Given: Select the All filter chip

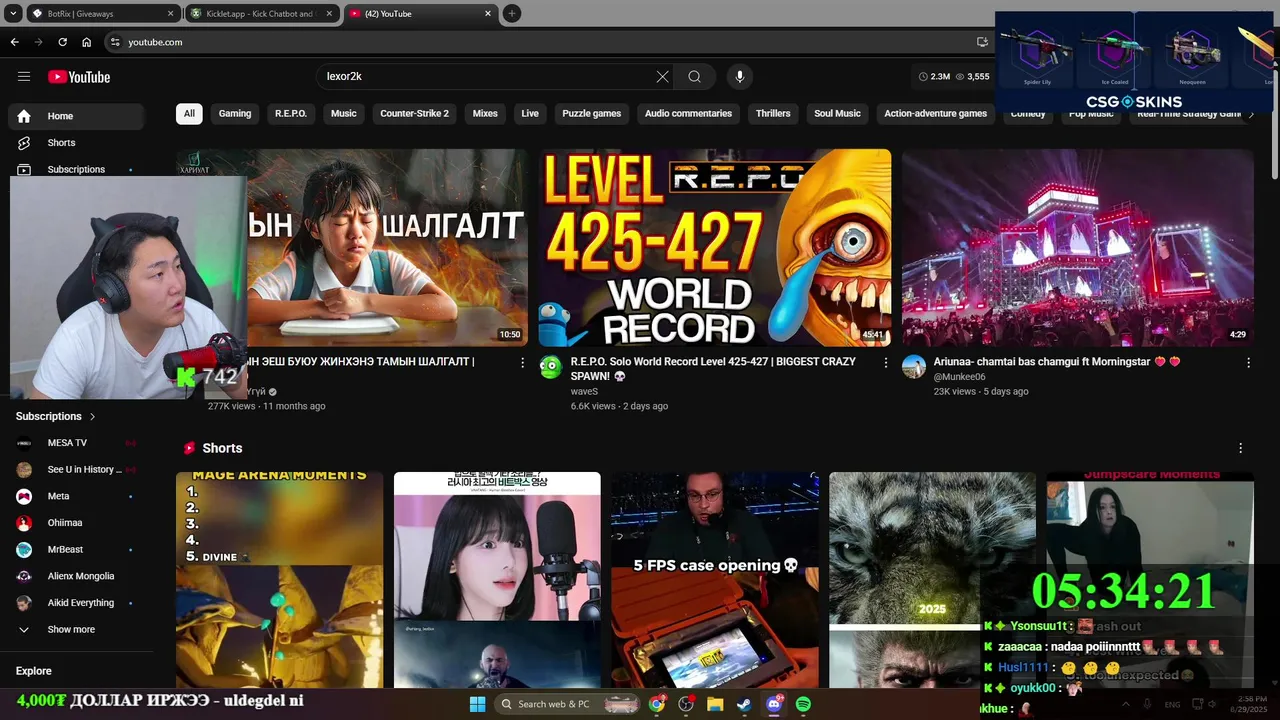Looking at the screenshot, I should (x=189, y=113).
